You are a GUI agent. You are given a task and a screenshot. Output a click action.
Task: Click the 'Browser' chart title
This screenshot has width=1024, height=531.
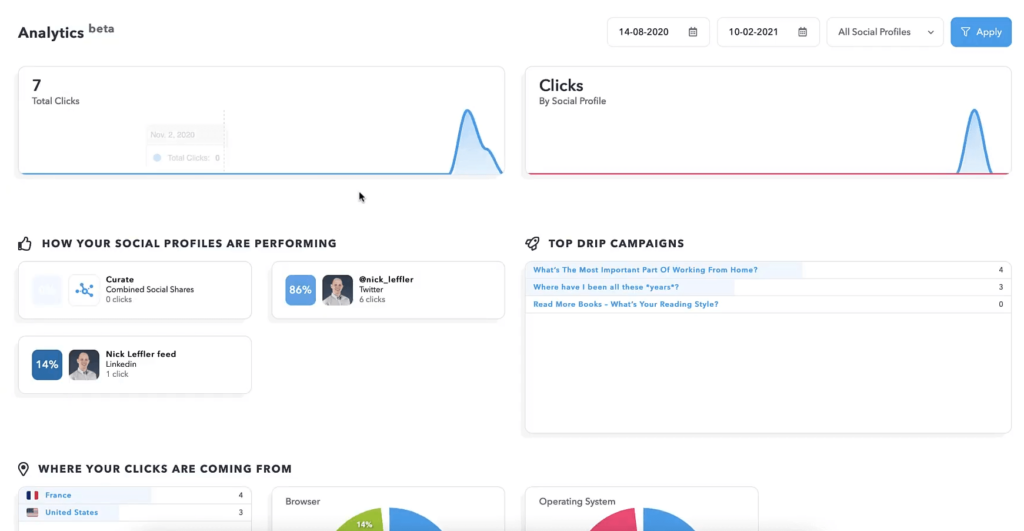(x=302, y=502)
